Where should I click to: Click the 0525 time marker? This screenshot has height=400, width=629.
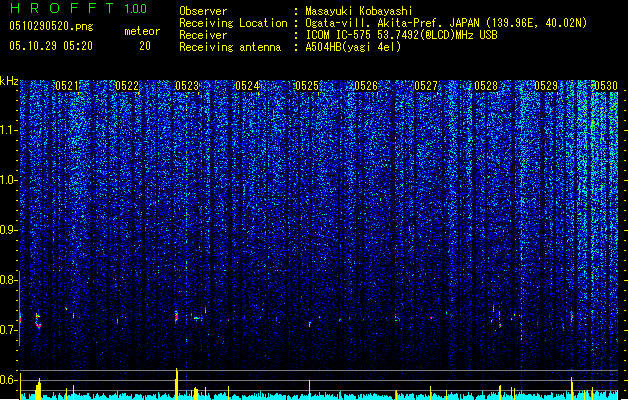point(307,86)
